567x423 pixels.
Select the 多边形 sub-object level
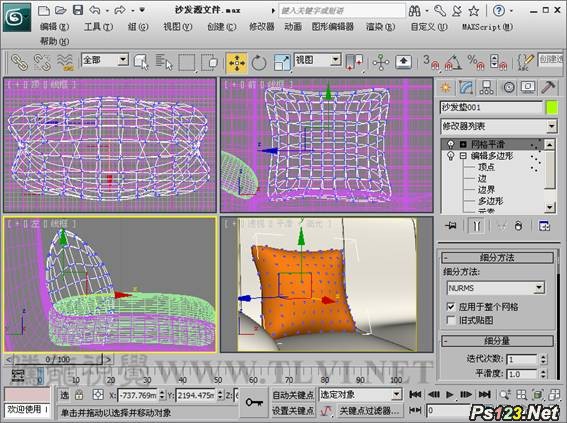tap(491, 201)
